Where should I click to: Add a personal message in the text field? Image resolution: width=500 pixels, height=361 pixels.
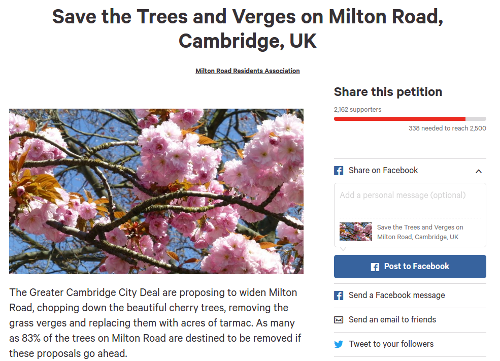(x=410, y=199)
